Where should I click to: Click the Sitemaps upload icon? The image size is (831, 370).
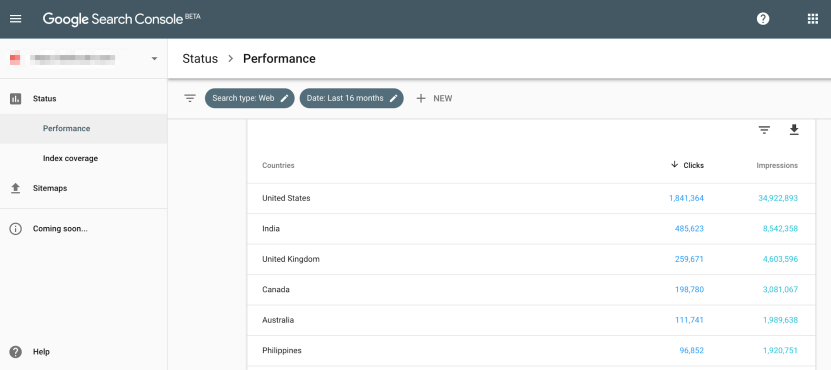15,188
